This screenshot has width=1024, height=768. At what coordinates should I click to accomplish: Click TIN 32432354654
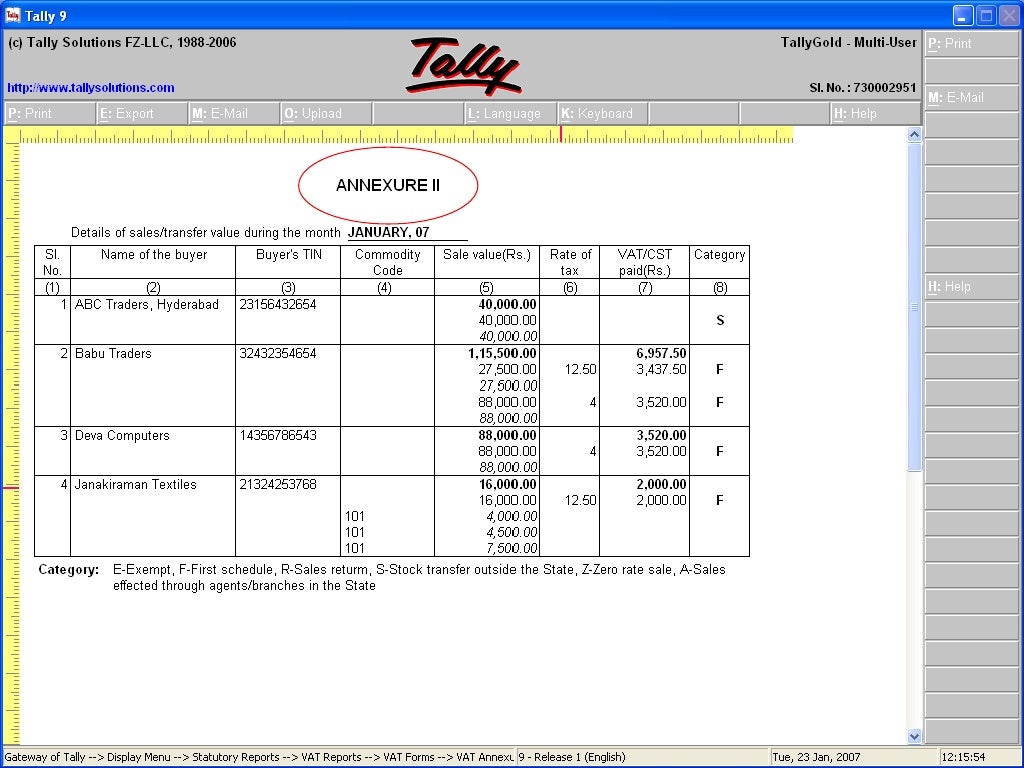(x=278, y=353)
